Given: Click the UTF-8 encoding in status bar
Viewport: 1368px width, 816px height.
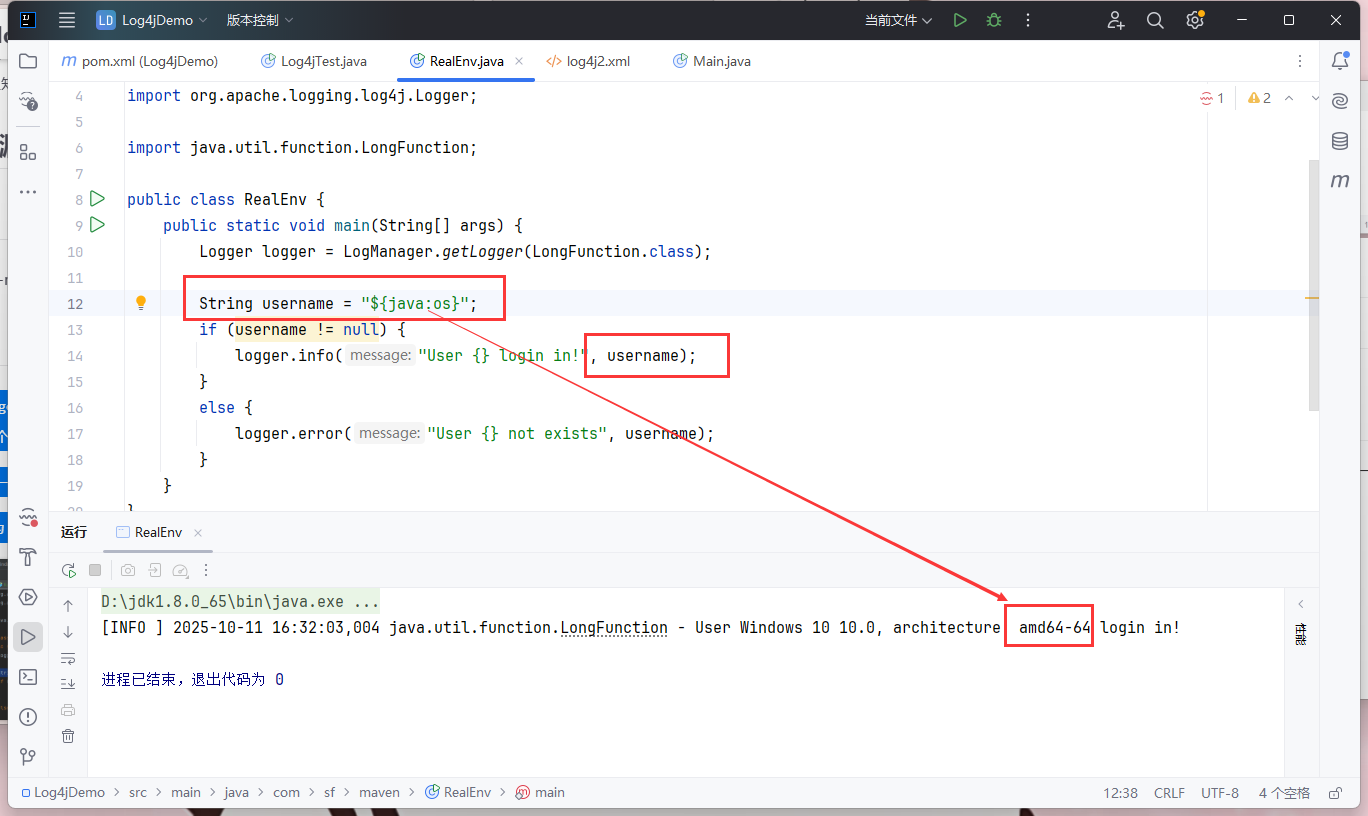Looking at the screenshot, I should click(x=1220, y=792).
